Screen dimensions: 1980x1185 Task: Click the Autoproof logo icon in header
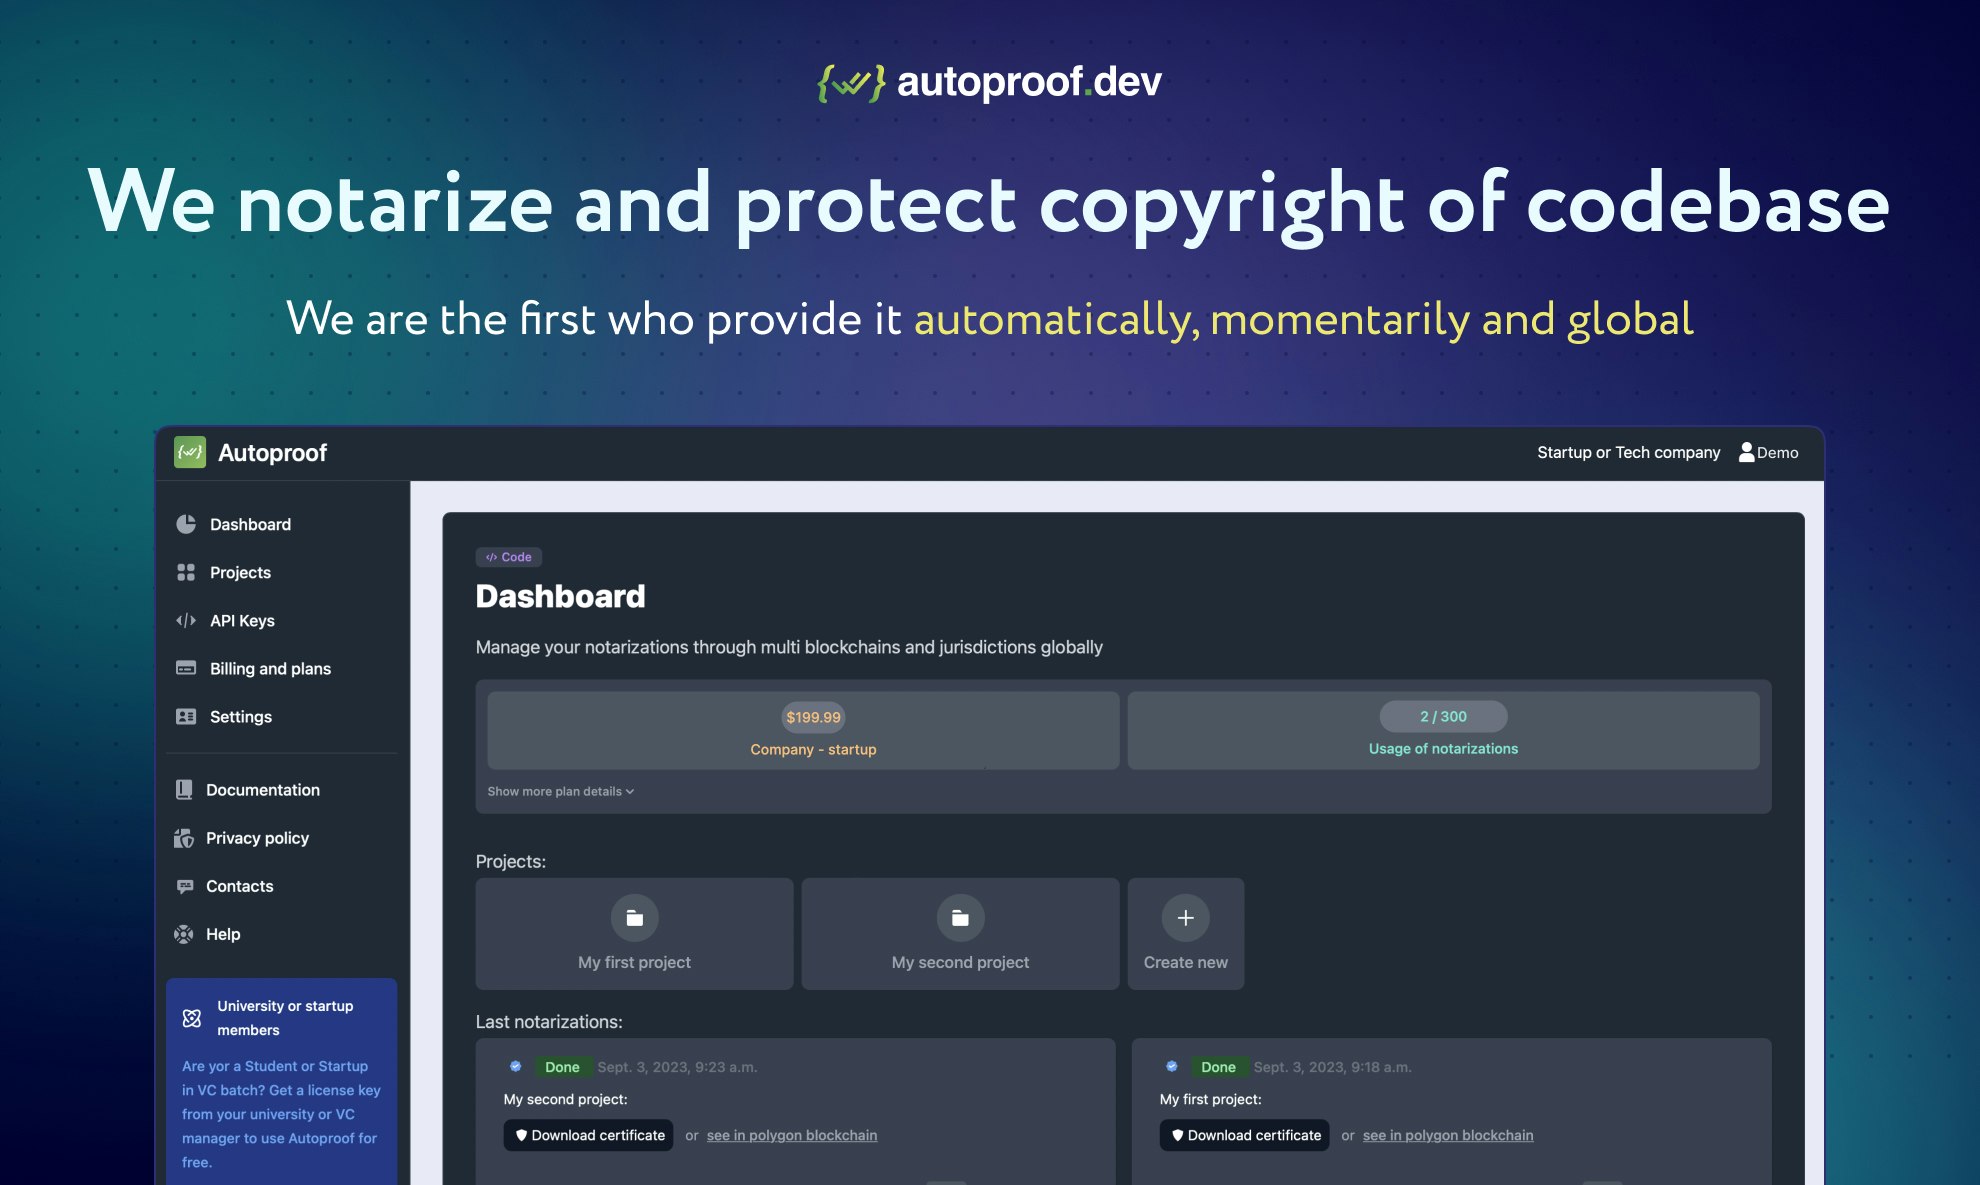190,452
